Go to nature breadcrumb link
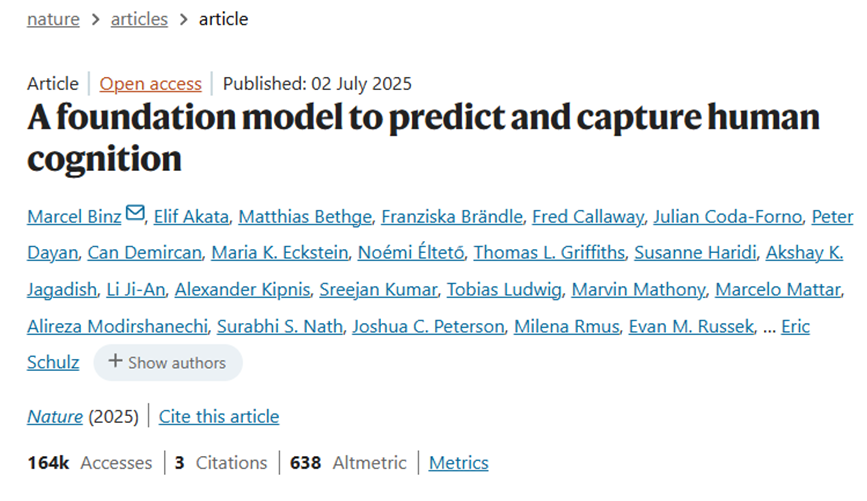 [x=53, y=19]
